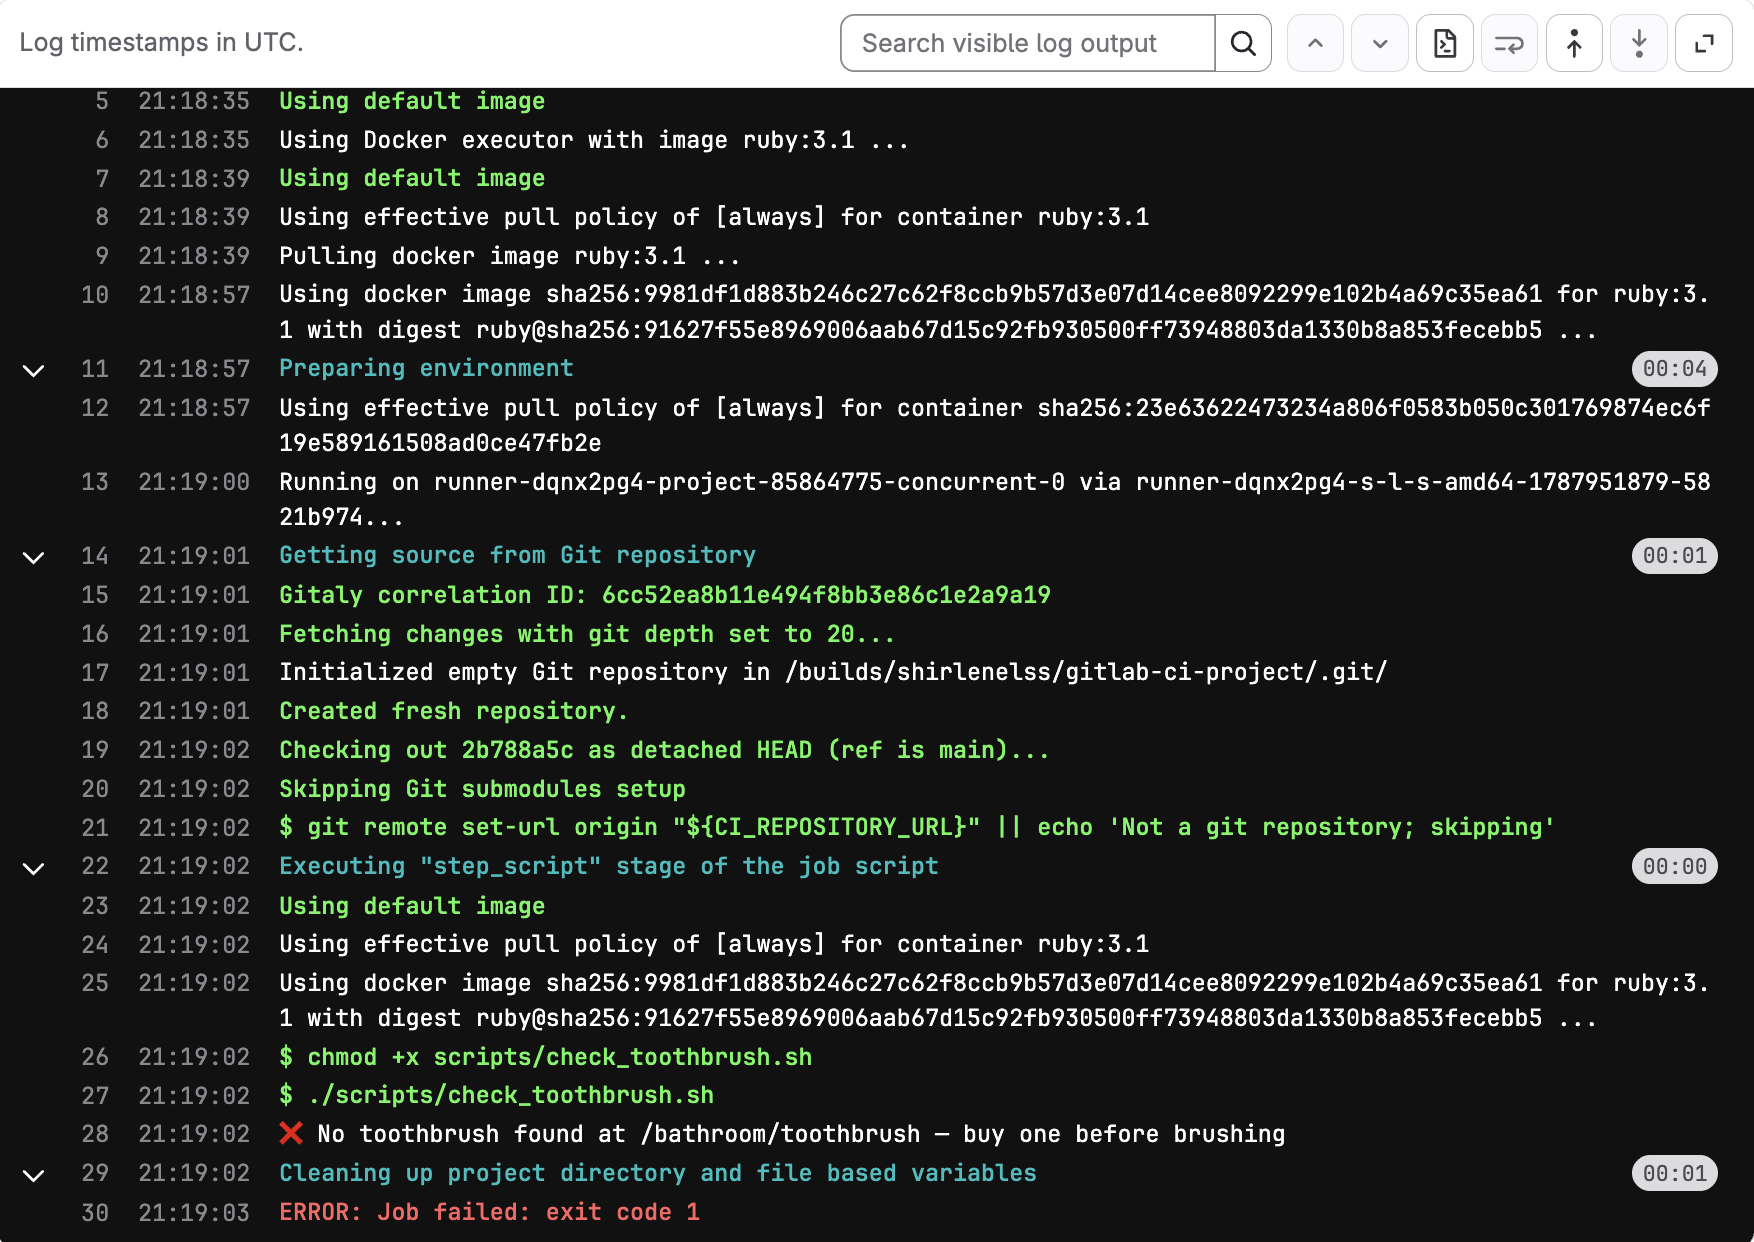Click the No toothbrush found message

click(x=782, y=1134)
